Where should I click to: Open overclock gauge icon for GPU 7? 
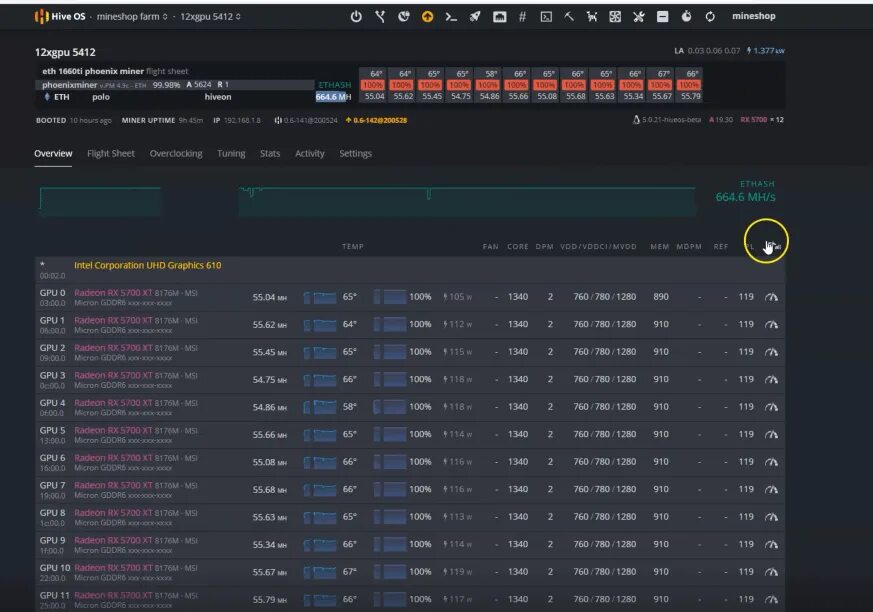771,489
